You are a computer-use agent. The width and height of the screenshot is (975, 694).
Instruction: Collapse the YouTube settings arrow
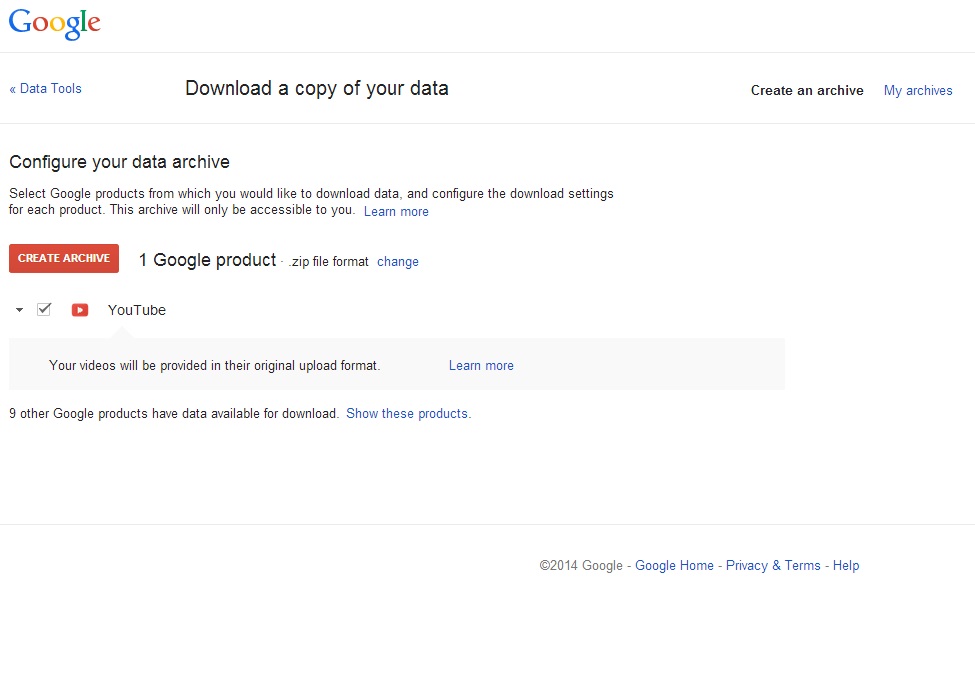pos(19,310)
